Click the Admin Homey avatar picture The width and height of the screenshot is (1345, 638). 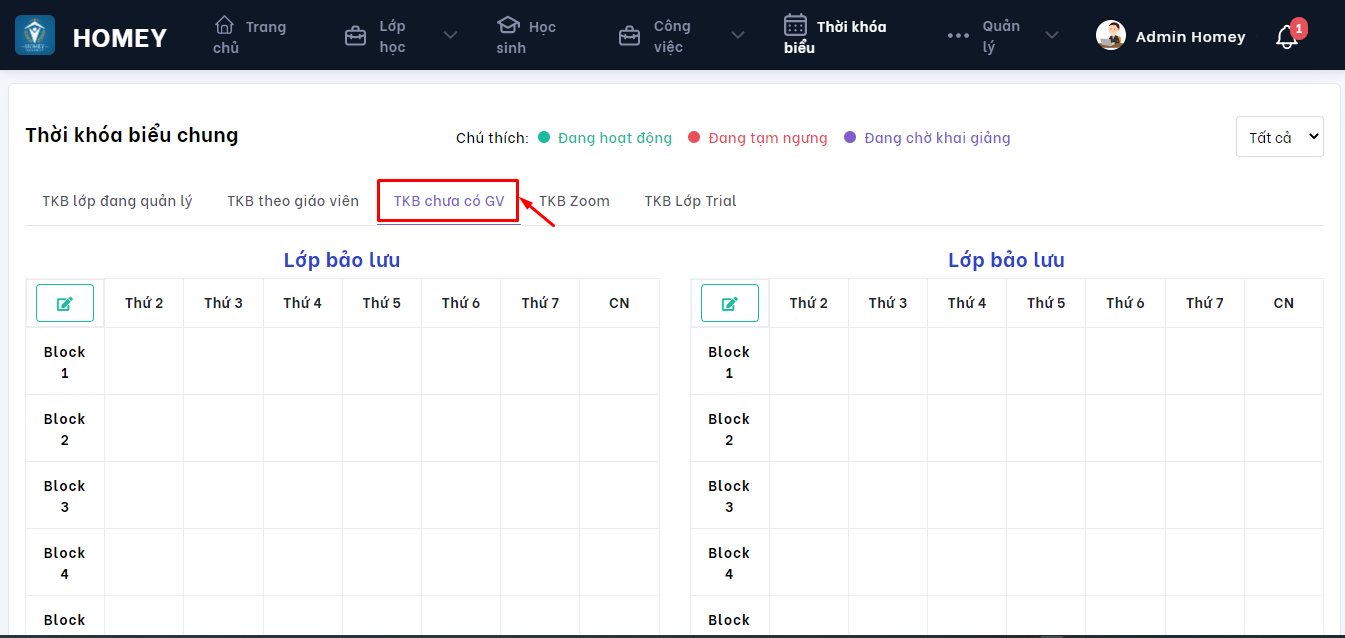coord(1110,36)
